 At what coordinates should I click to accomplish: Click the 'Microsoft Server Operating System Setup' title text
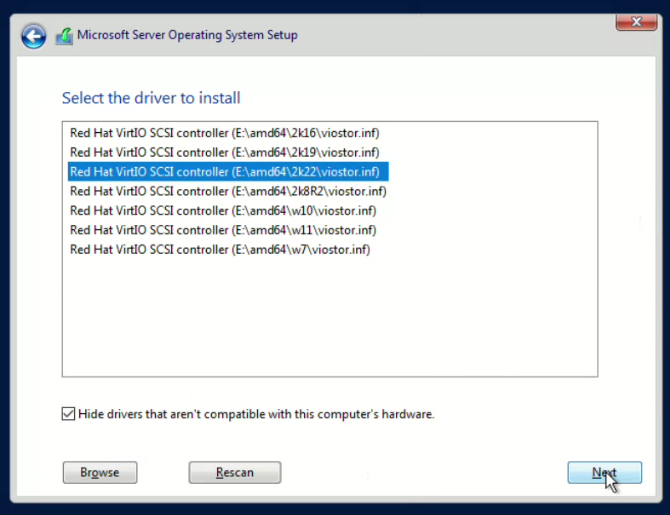187,36
